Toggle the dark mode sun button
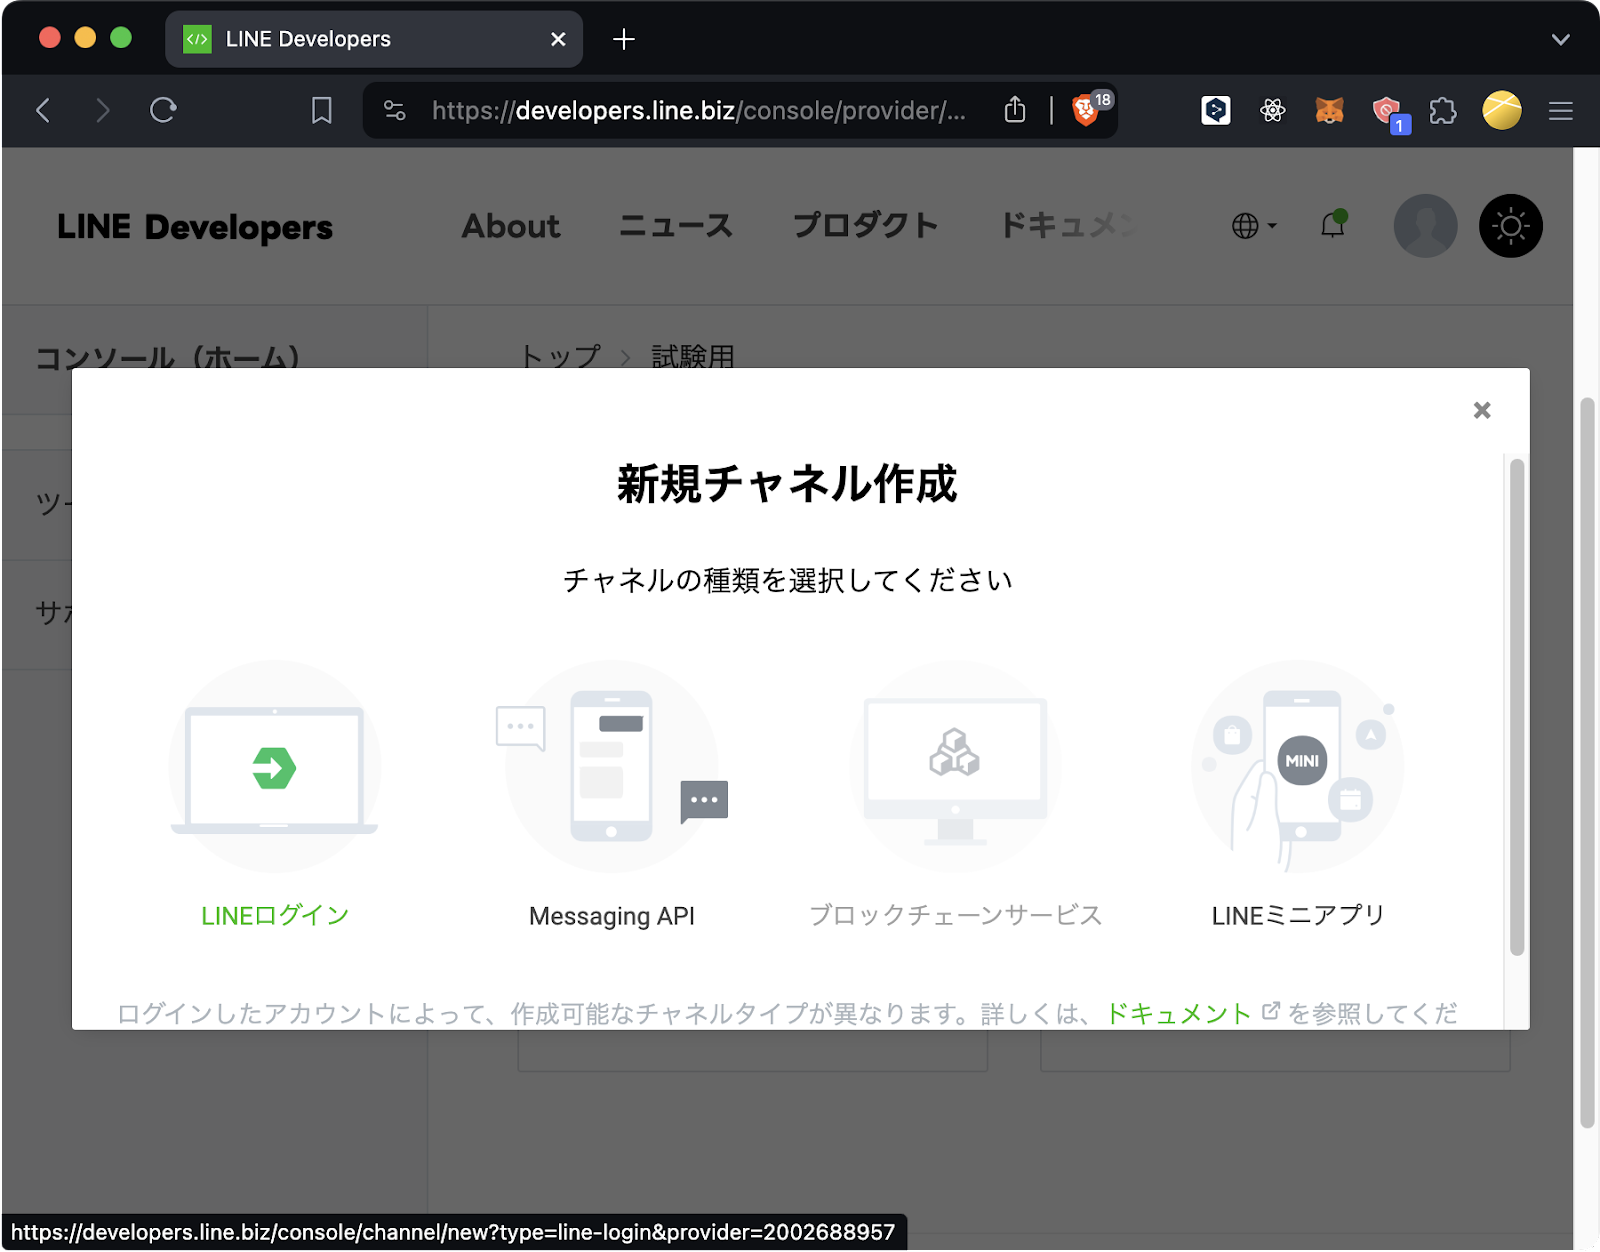Image resolution: width=1600 pixels, height=1252 pixels. tap(1511, 226)
